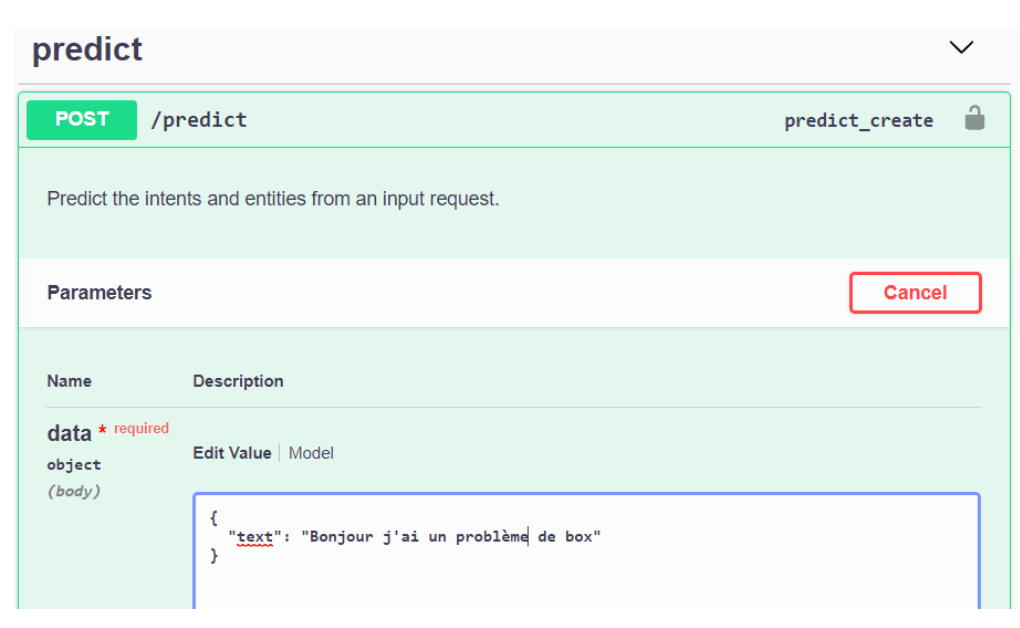
Task: Select the Edit Value tab
Action: pyautogui.click(x=232, y=453)
